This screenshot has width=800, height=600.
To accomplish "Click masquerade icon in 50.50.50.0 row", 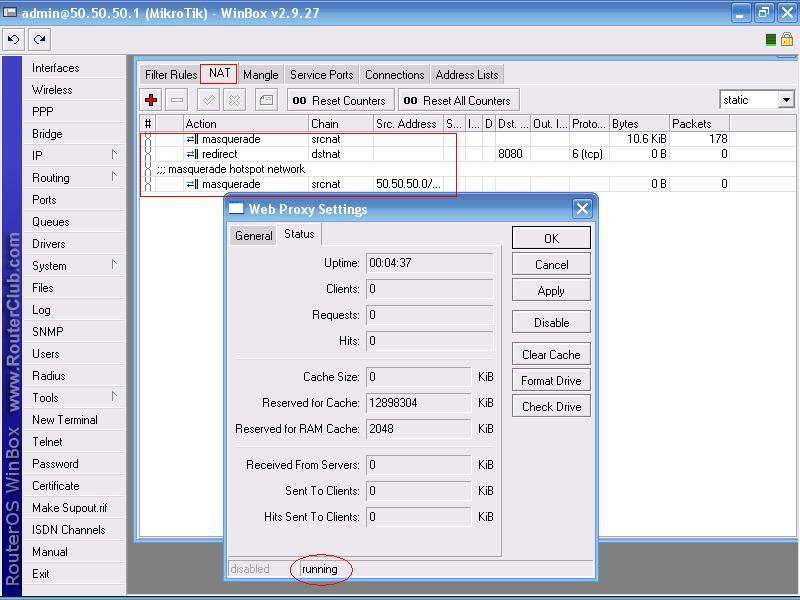I will [x=192, y=184].
